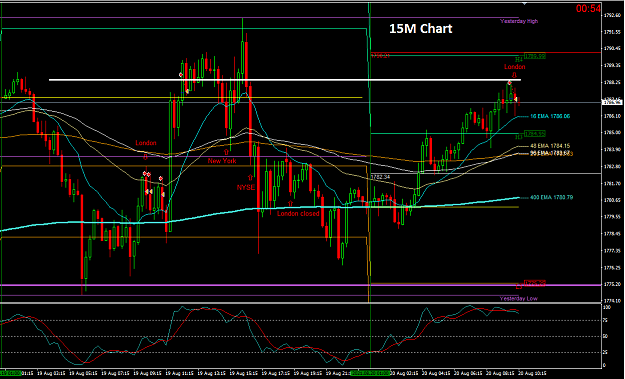Screen dimensions: 625x379
Task: Click the 1792.60 value on the price axis
Action: click(x=612, y=15)
